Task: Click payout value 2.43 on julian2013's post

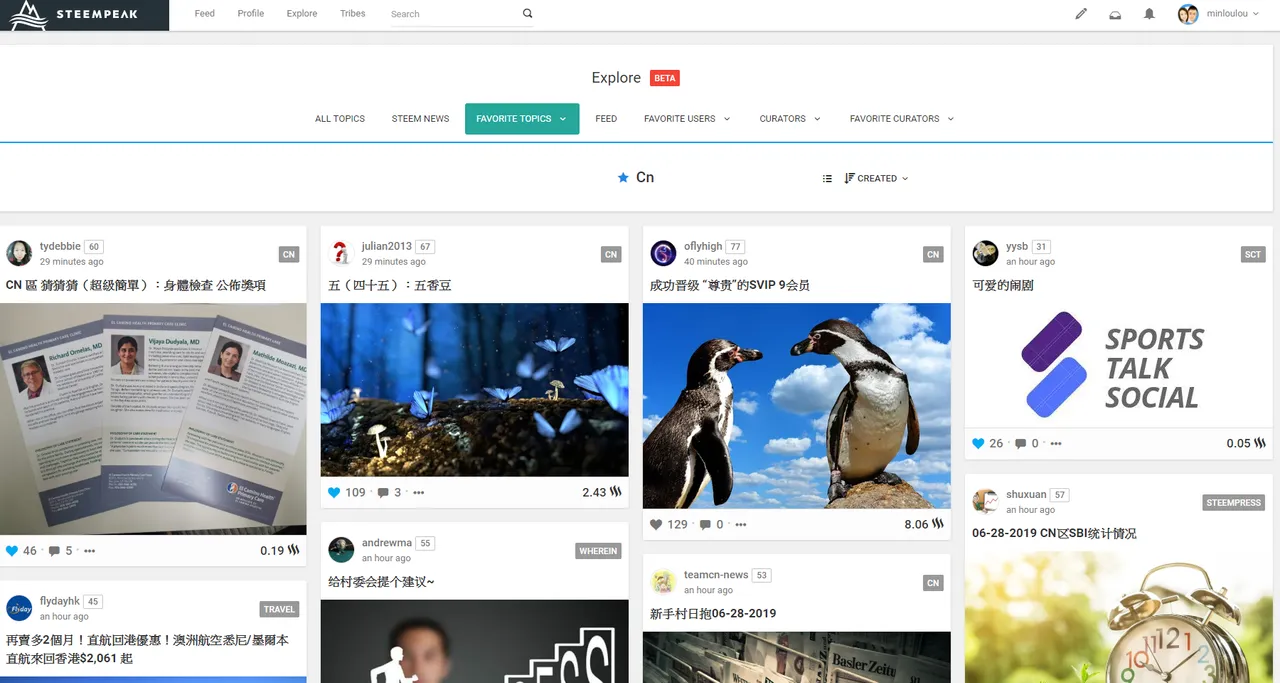Action: 594,492
